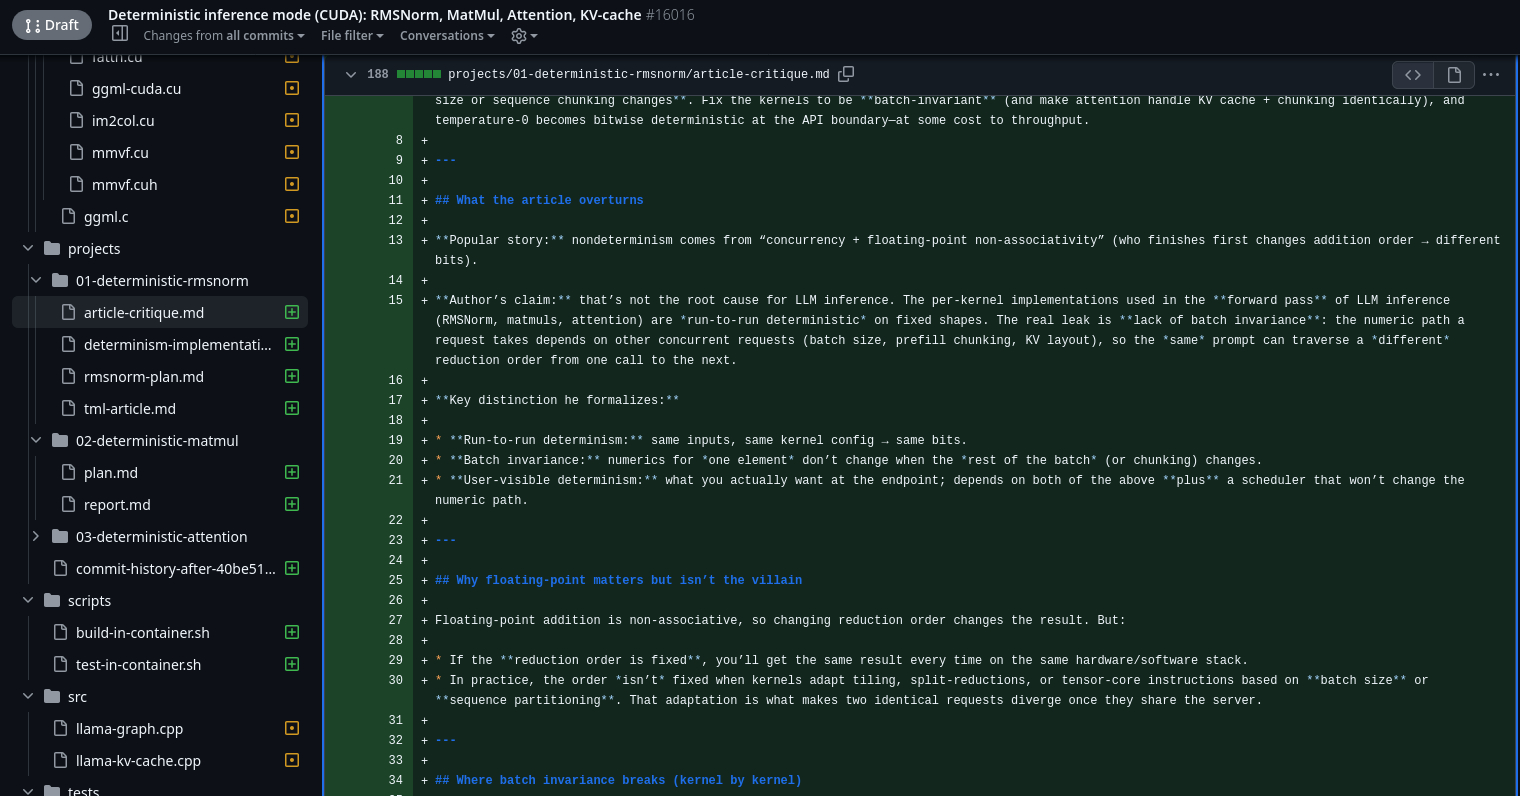
Task: Click modified status icon for llama-kv-cache.cpp
Action: (x=292, y=761)
